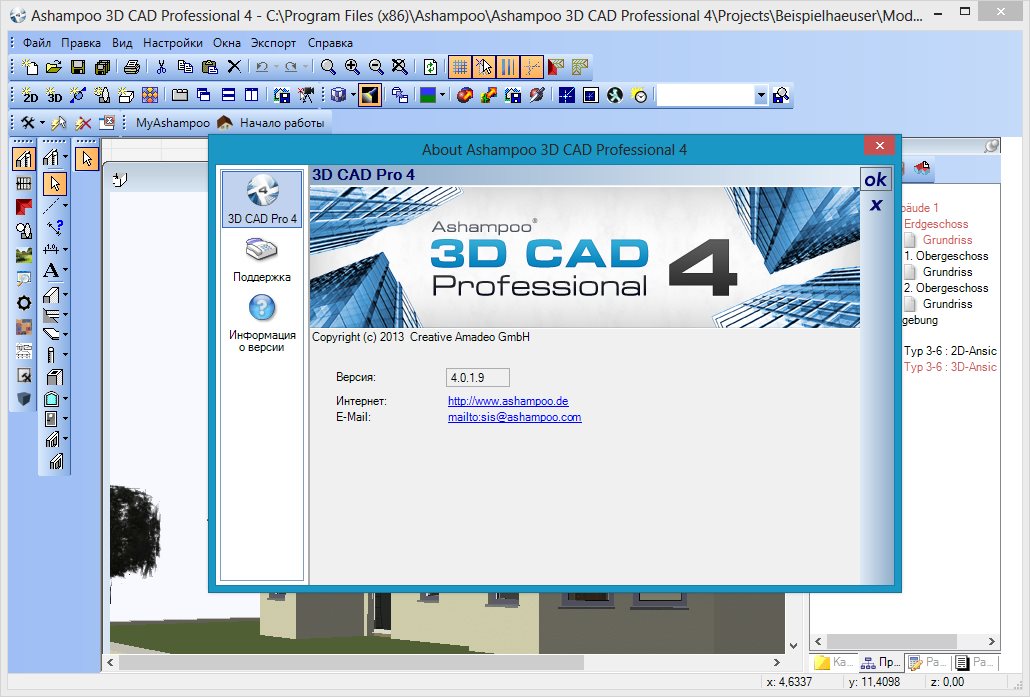1030x697 pixels.
Task: Open the gear settings icon in left sidebar
Action: pyautogui.click(x=24, y=303)
